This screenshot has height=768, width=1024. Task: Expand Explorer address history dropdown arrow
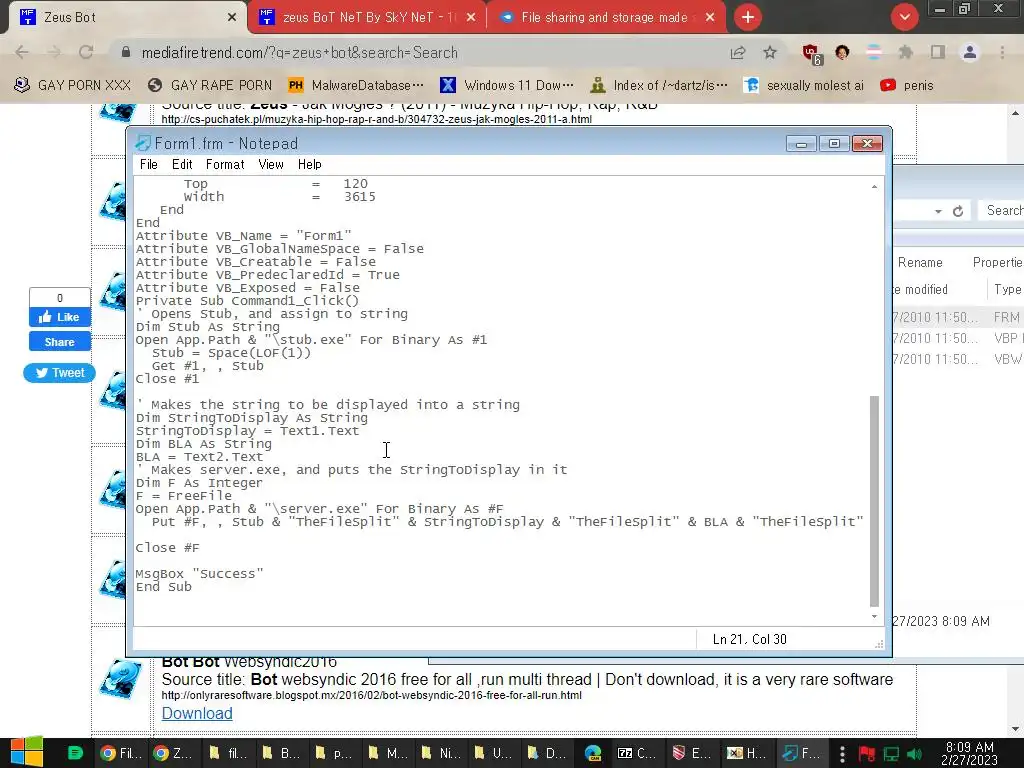tap(938, 211)
